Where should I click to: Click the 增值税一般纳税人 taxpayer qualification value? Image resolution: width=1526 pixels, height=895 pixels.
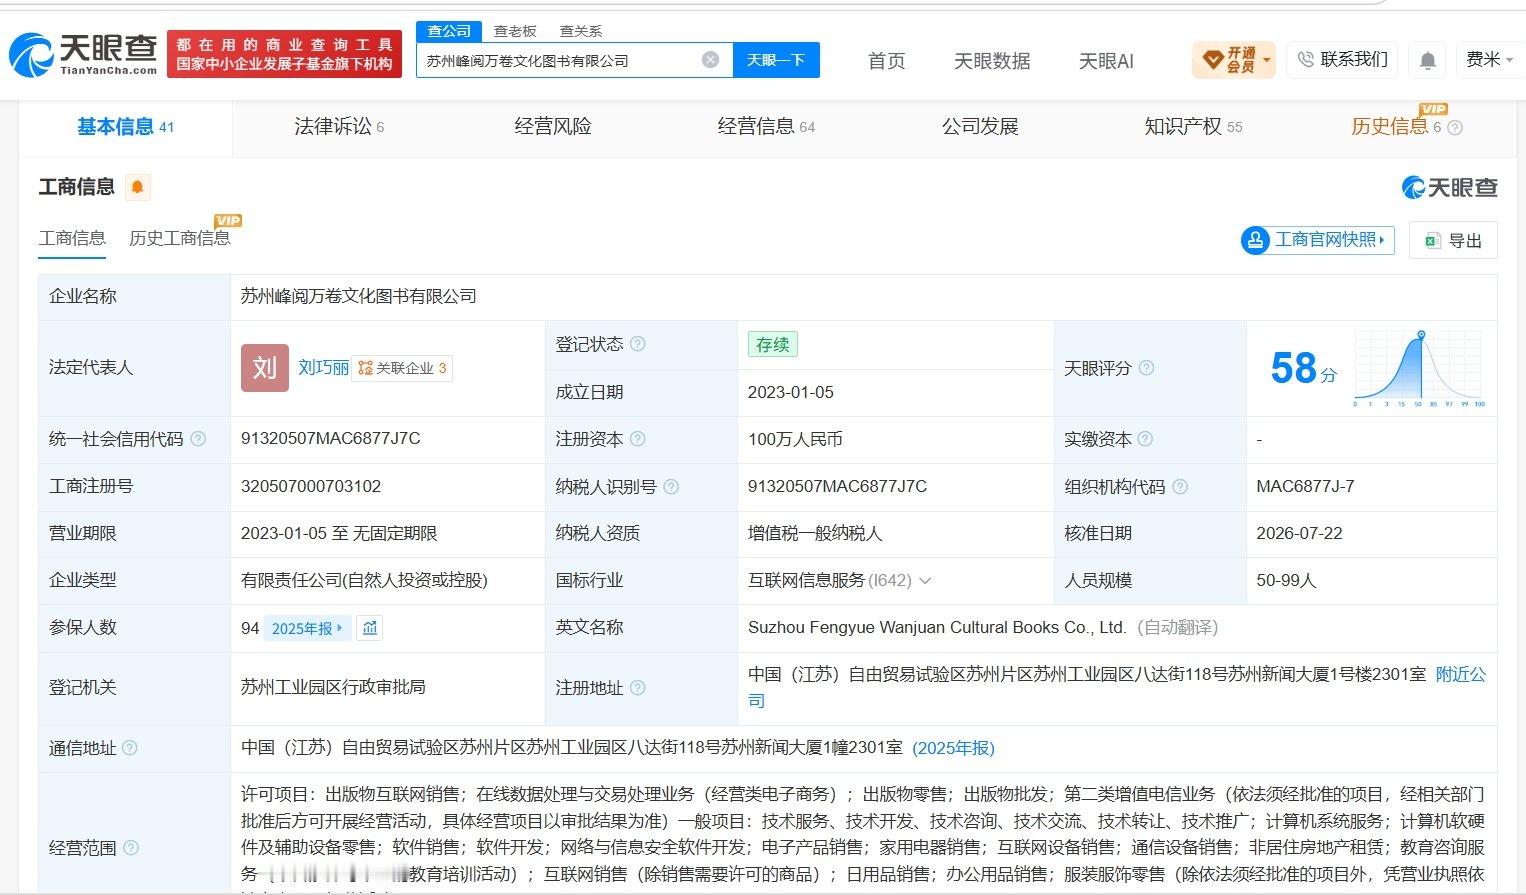(815, 534)
